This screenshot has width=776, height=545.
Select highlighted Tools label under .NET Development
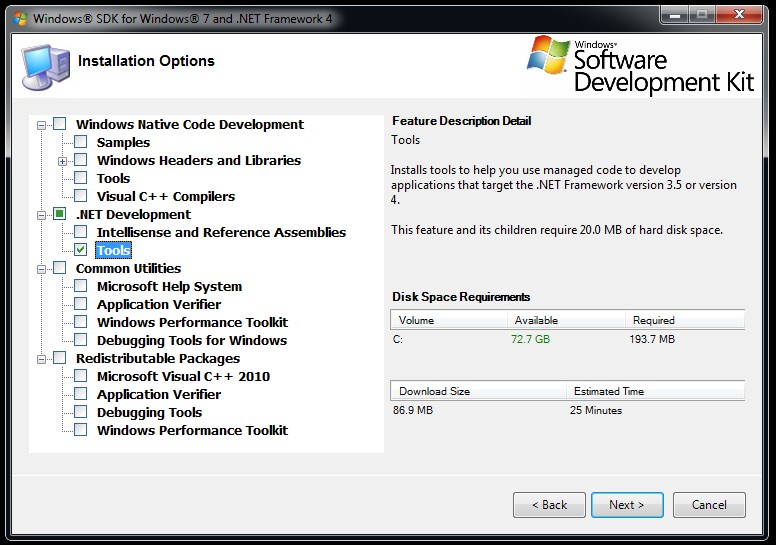(x=113, y=250)
